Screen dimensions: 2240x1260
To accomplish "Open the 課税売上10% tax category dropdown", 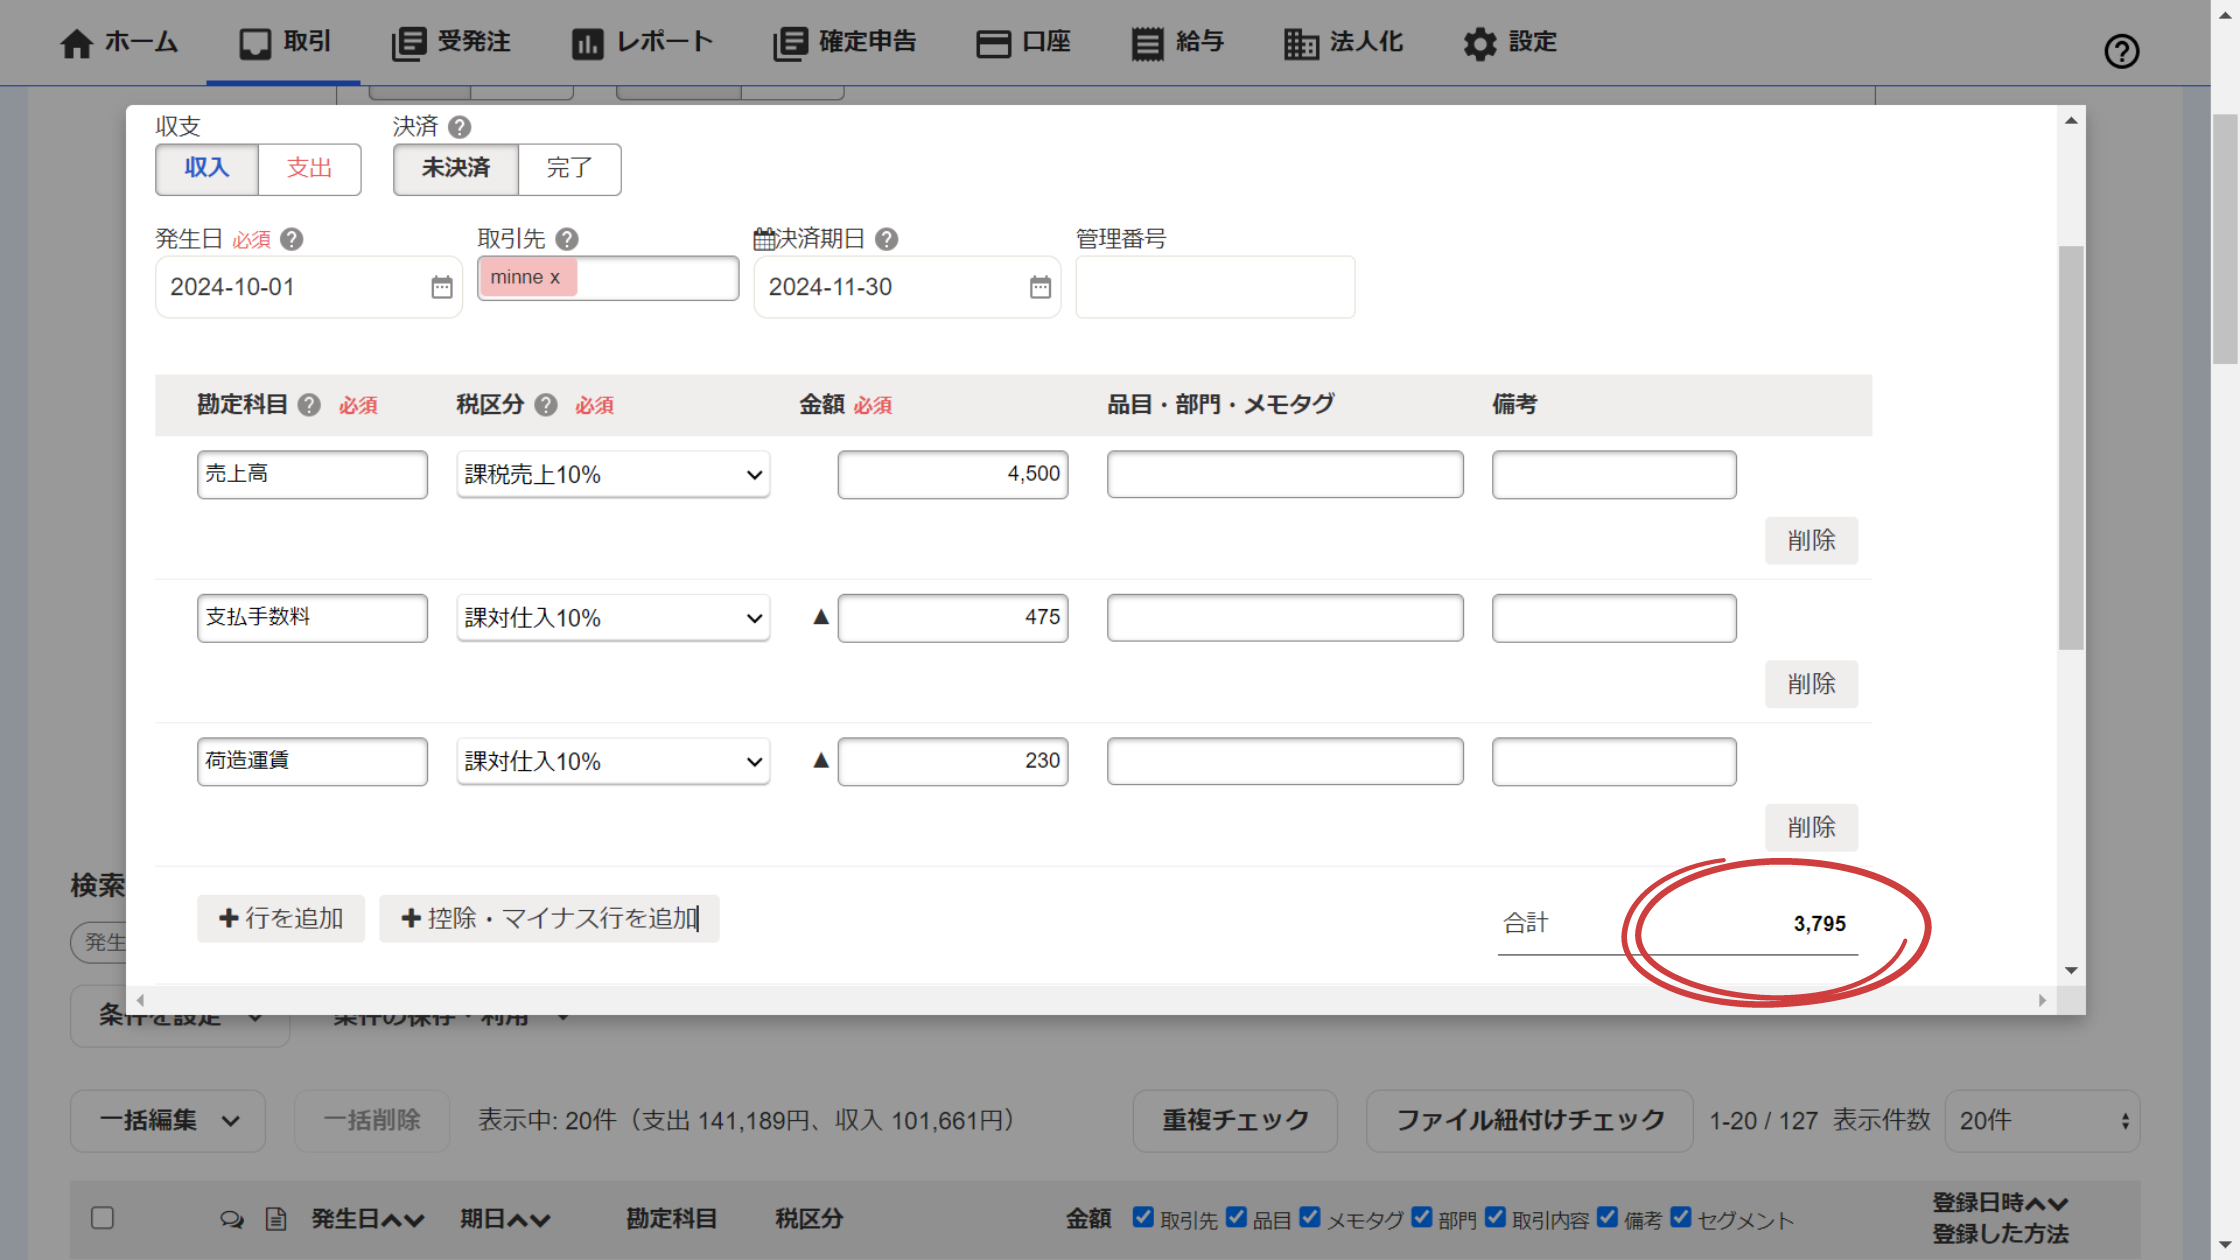I will [613, 474].
